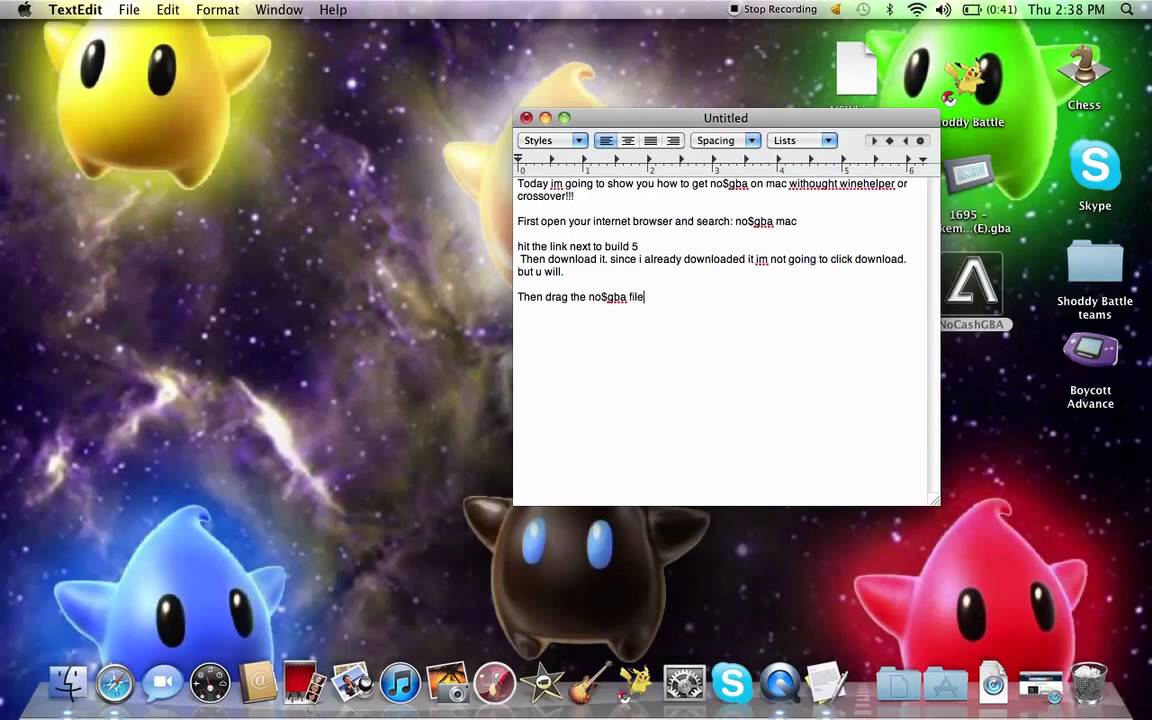Open the TextEdit application menu
1152x720 pixels.
pos(75,10)
